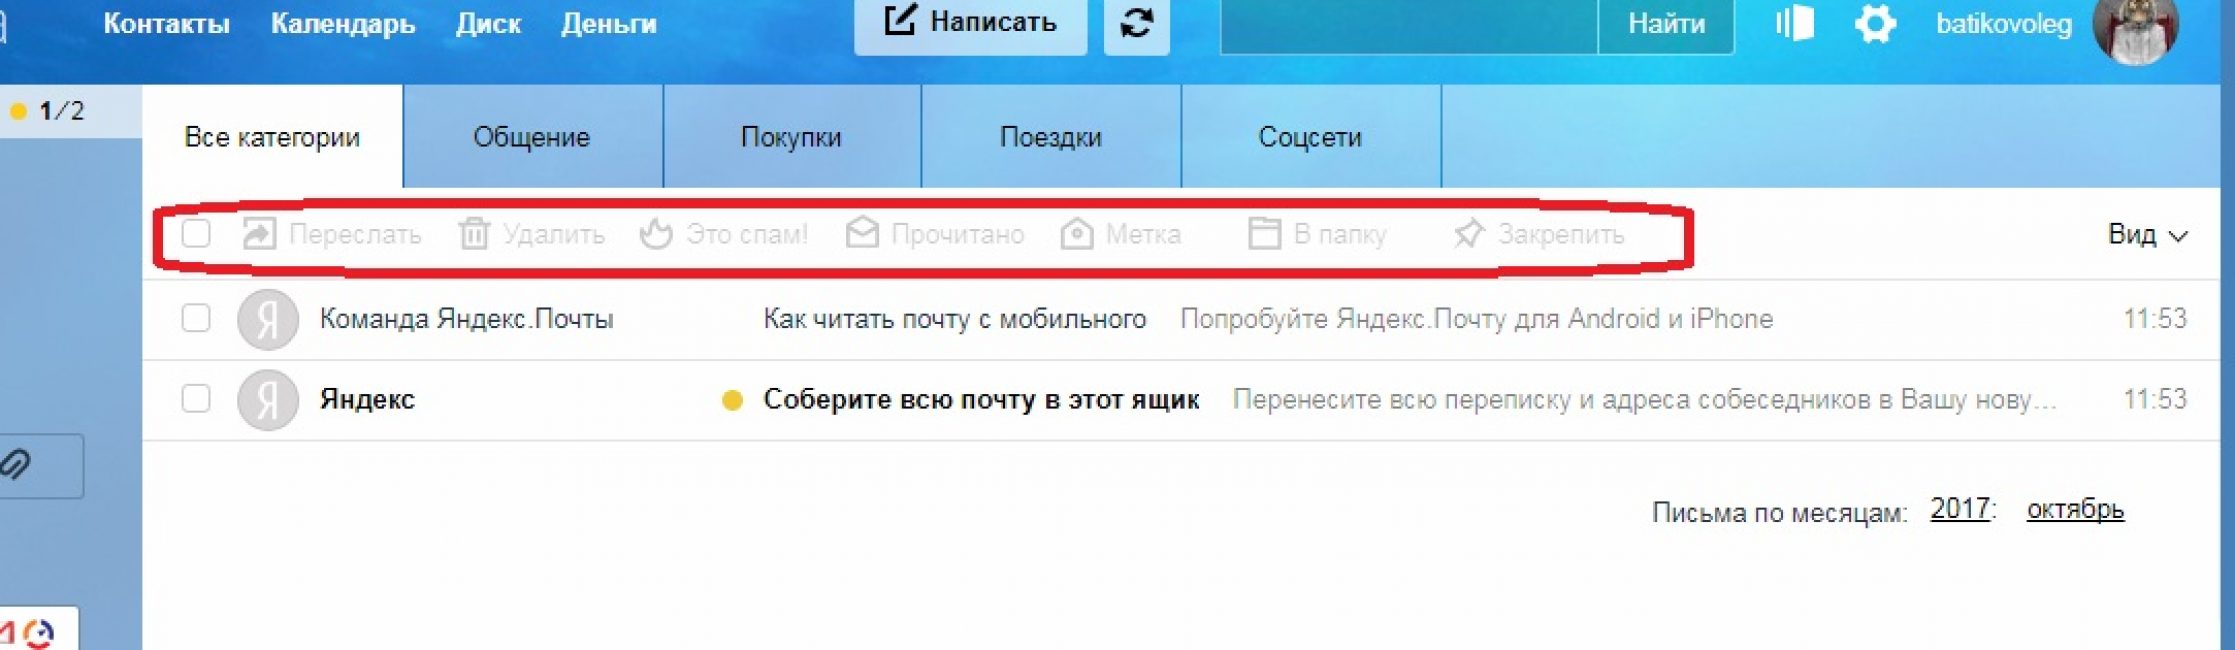Click Яндекс sender avatar icon

[x=267, y=399]
